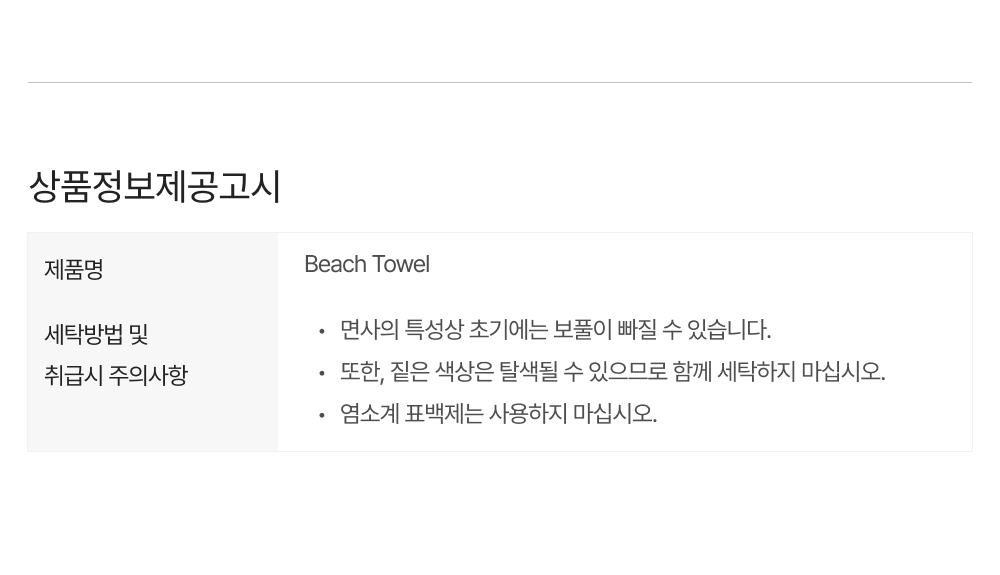Click the word 또한 in second bullet
Image resolution: width=1000 pixels, height=575 pixels.
(361, 372)
